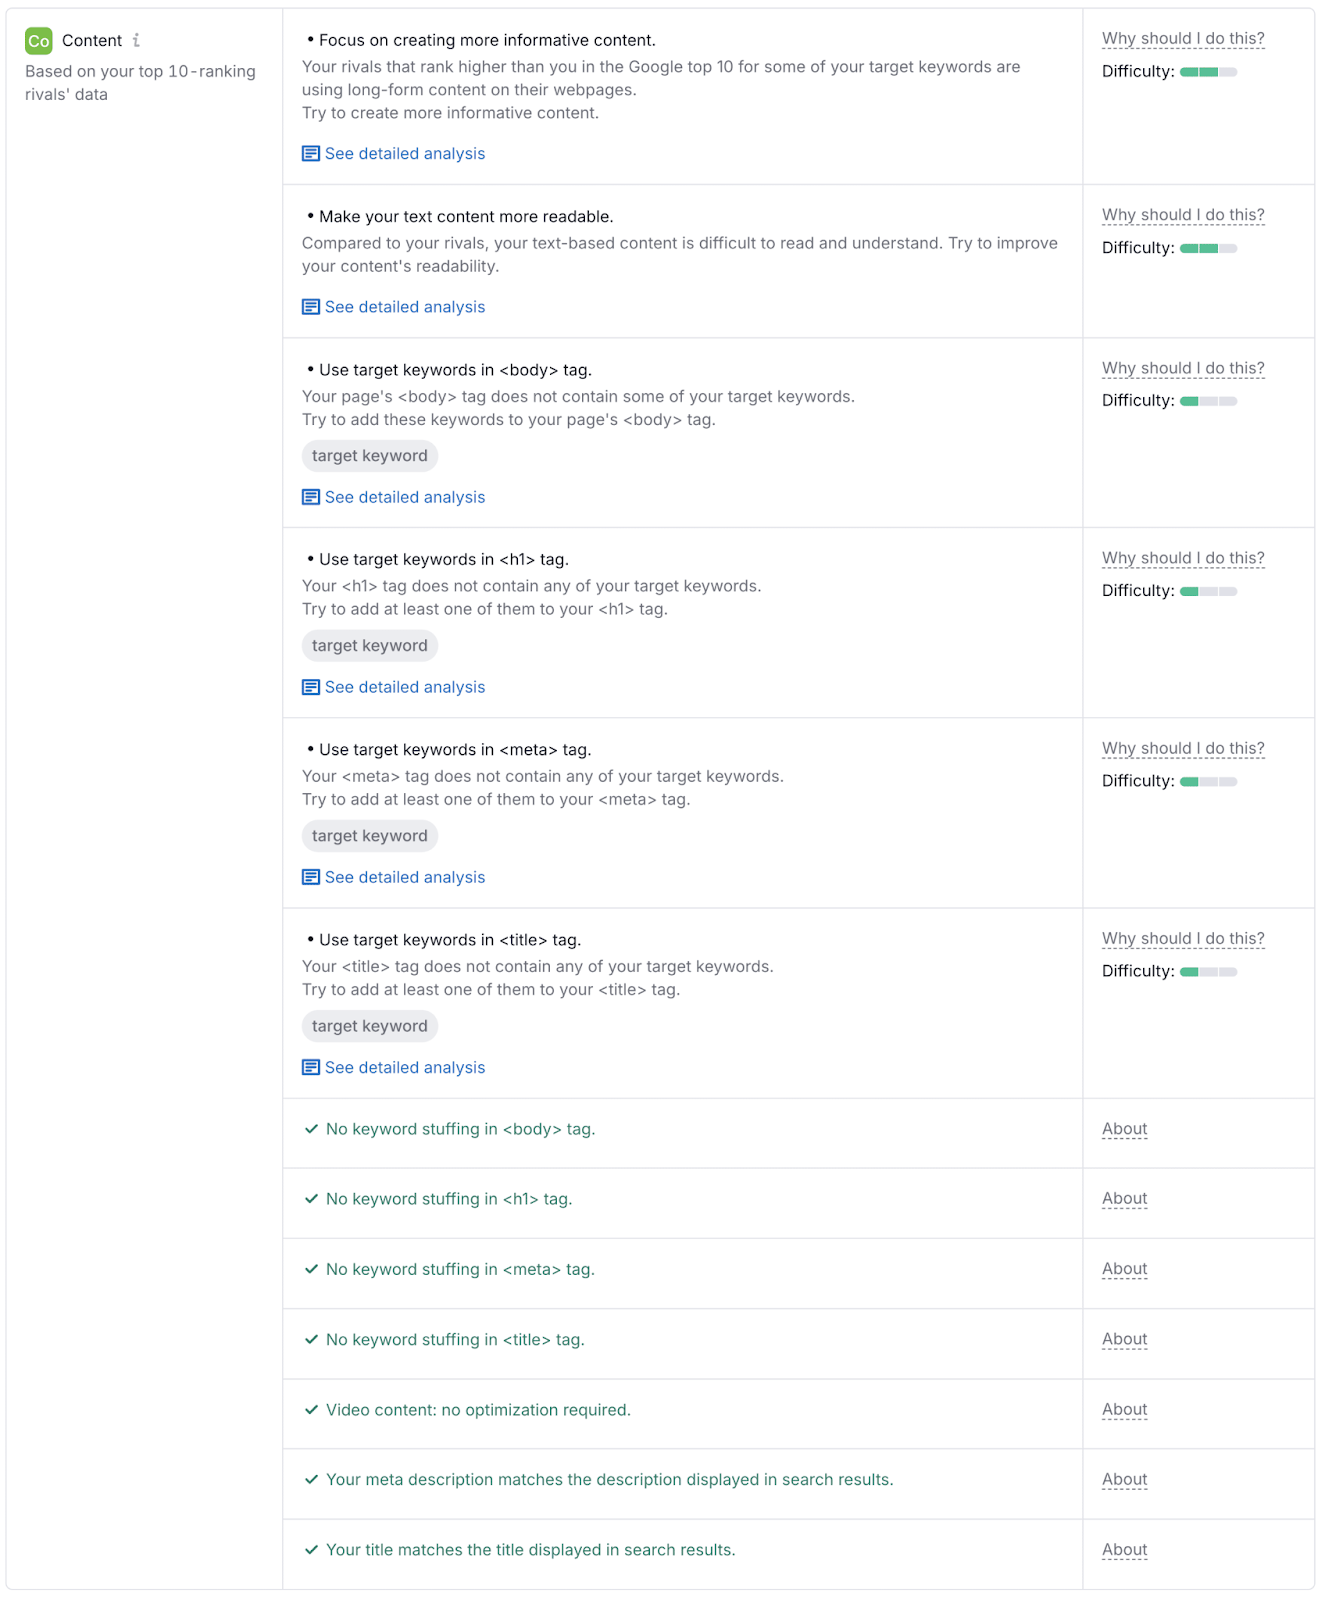Click 'About' for meta description match
This screenshot has width=1325, height=1600.
(x=1124, y=1480)
